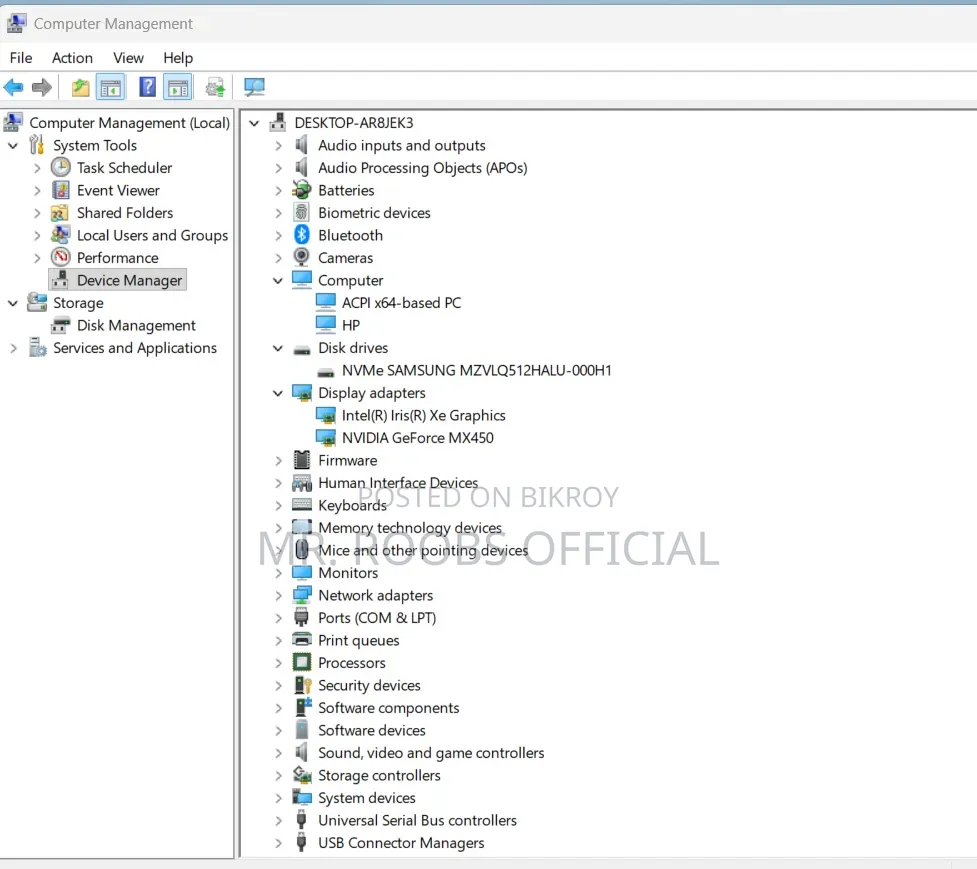The width and height of the screenshot is (977, 869).
Task: Open the Help menu
Action: click(x=178, y=58)
